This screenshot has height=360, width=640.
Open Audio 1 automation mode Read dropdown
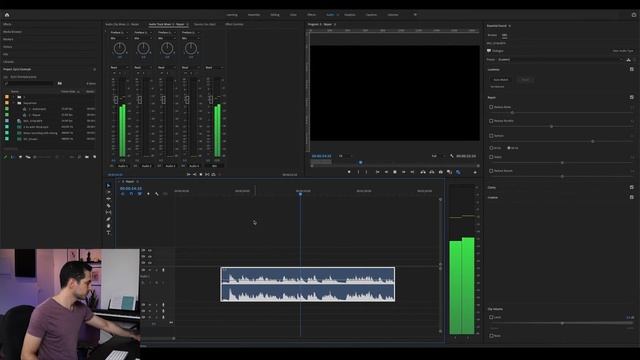(x=119, y=67)
